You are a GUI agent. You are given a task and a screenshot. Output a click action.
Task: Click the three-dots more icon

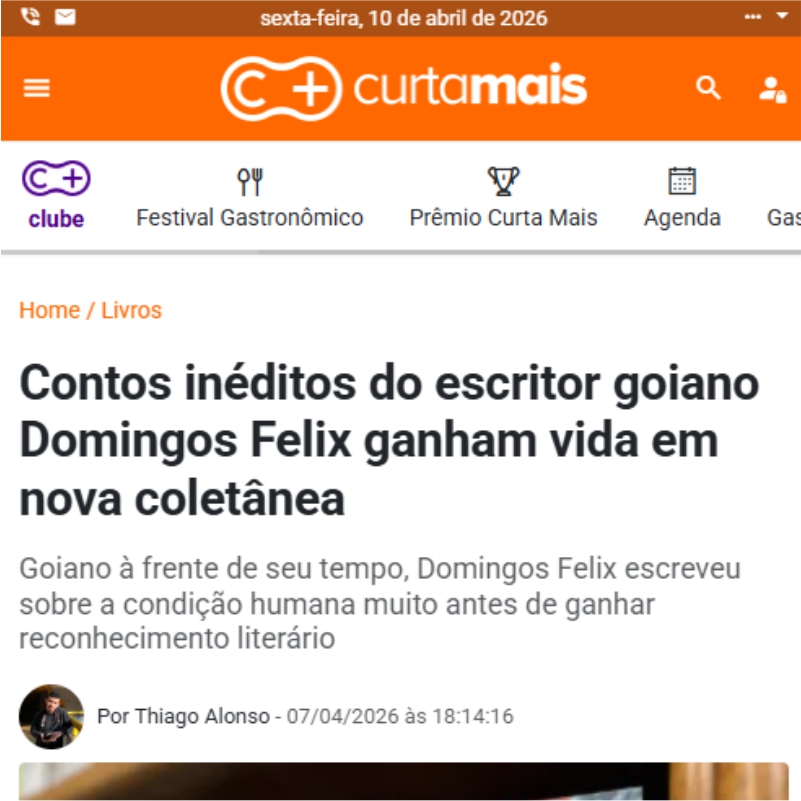point(752,16)
